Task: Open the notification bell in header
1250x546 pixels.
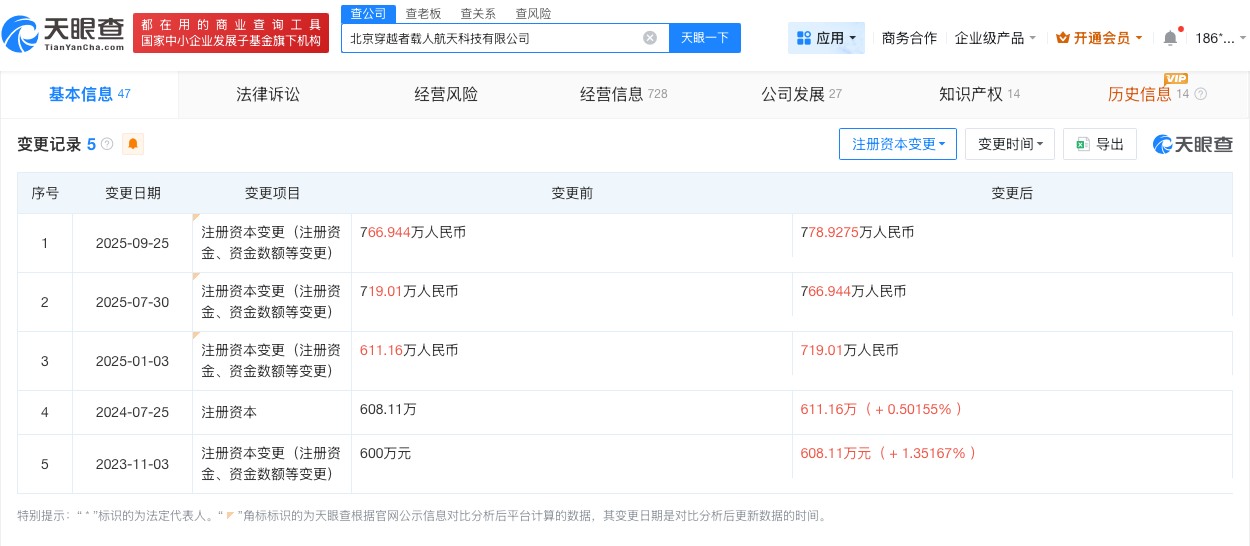Action: click(x=1170, y=38)
